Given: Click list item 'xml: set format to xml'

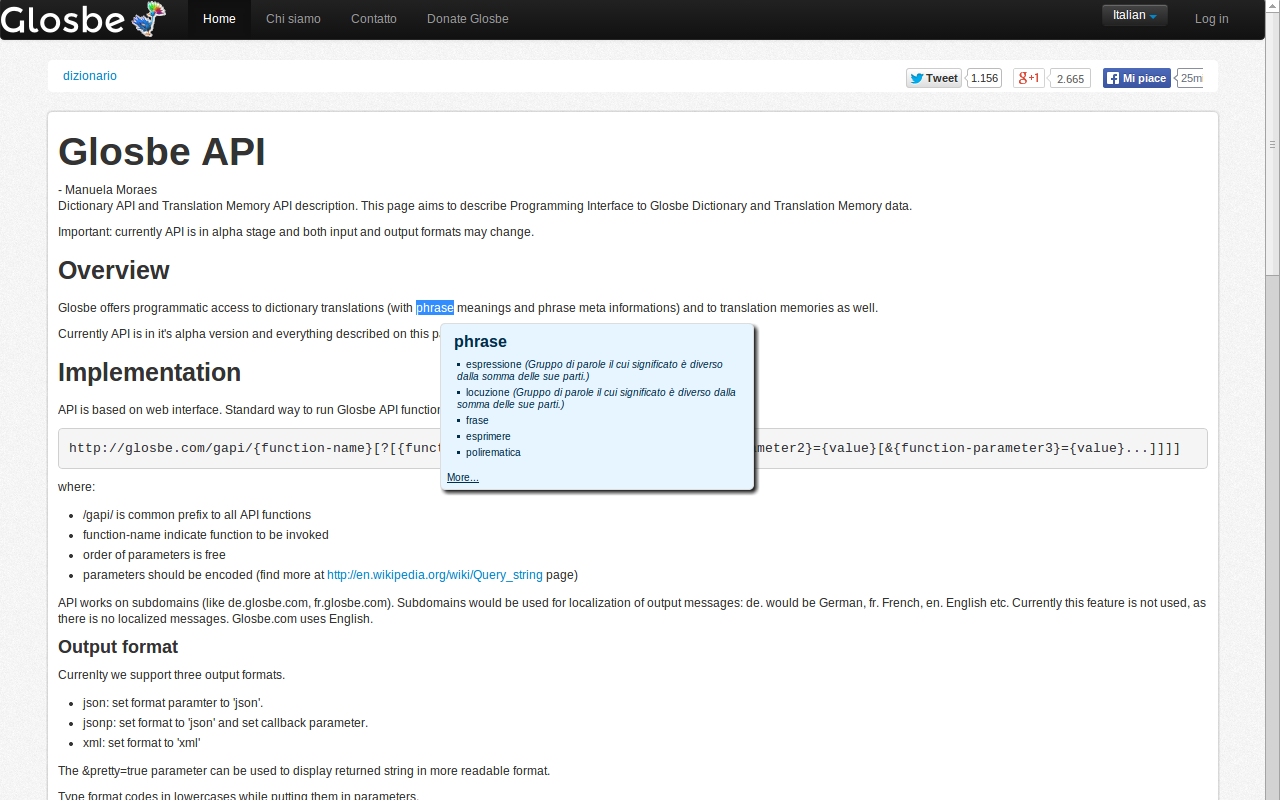Looking at the screenshot, I should pyautogui.click(x=142, y=743).
